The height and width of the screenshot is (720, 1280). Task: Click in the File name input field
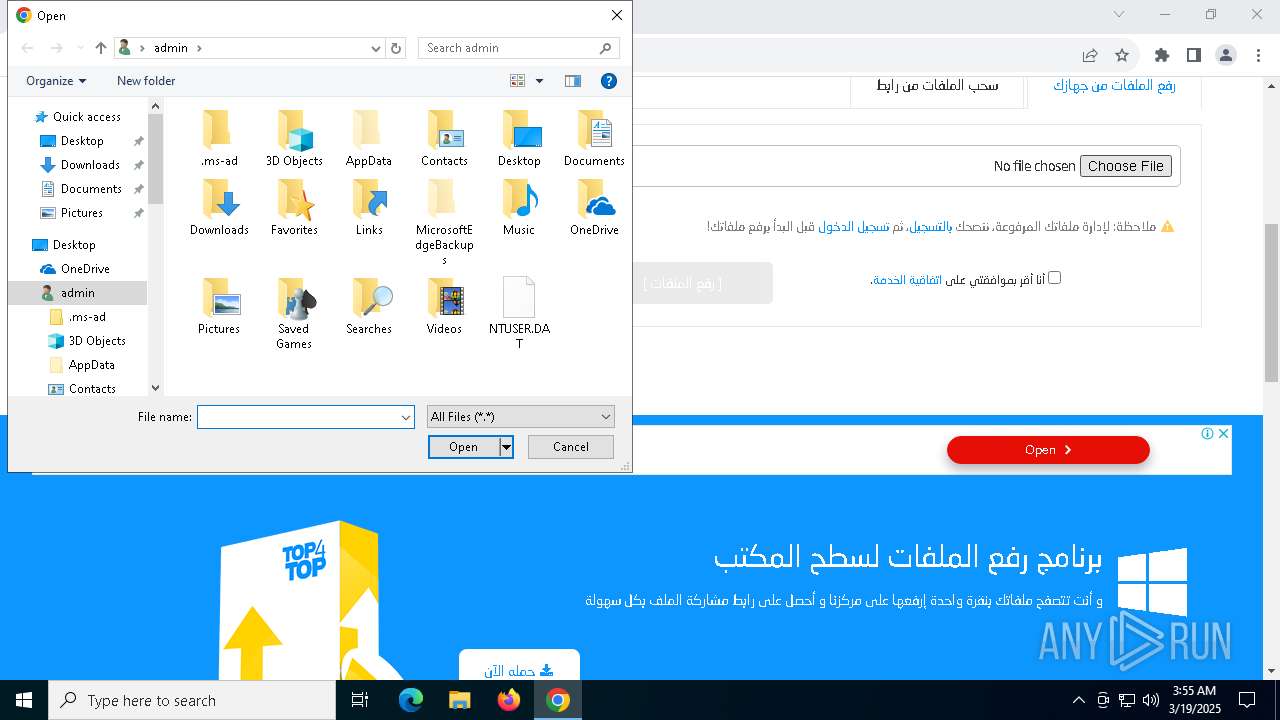(298, 417)
